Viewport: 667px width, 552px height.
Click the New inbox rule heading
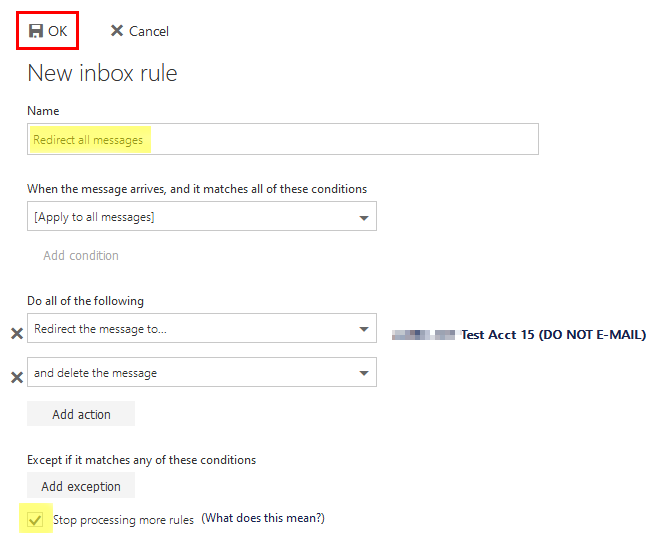coord(102,73)
